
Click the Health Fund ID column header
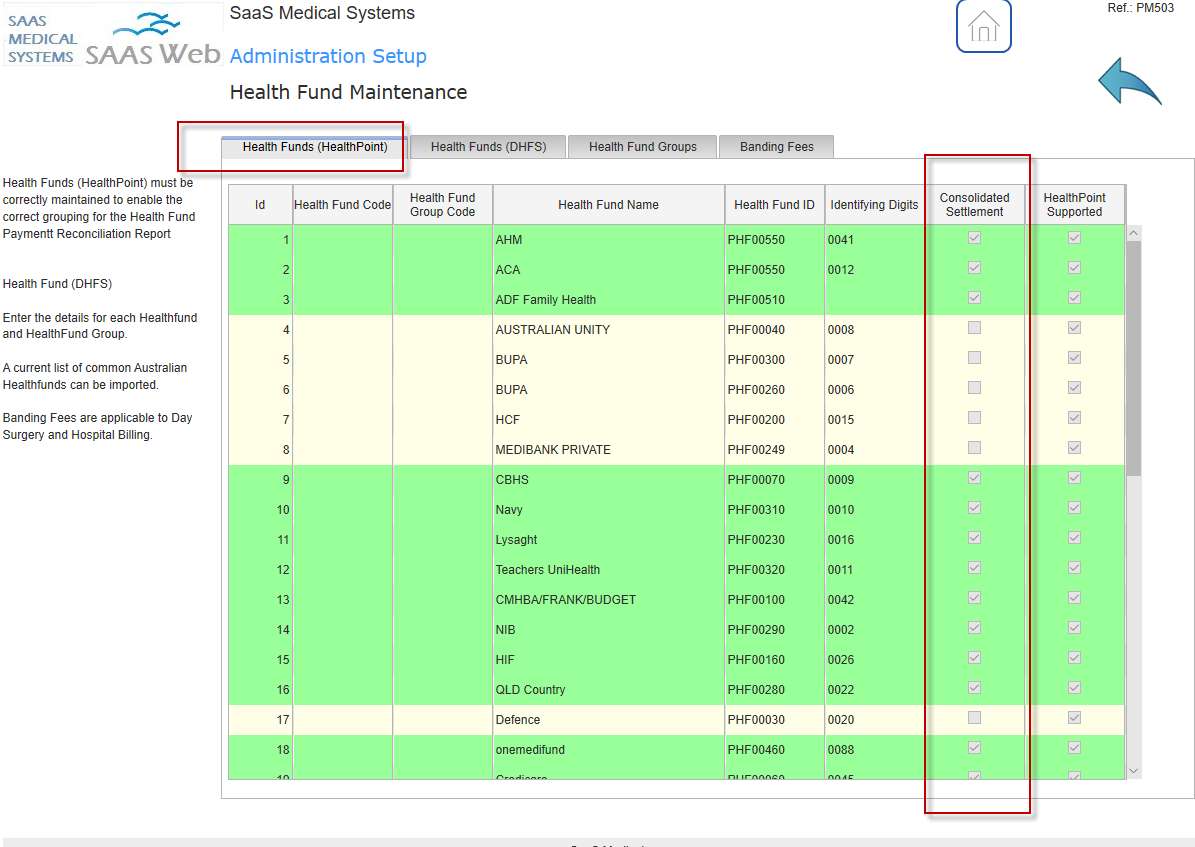pos(774,204)
